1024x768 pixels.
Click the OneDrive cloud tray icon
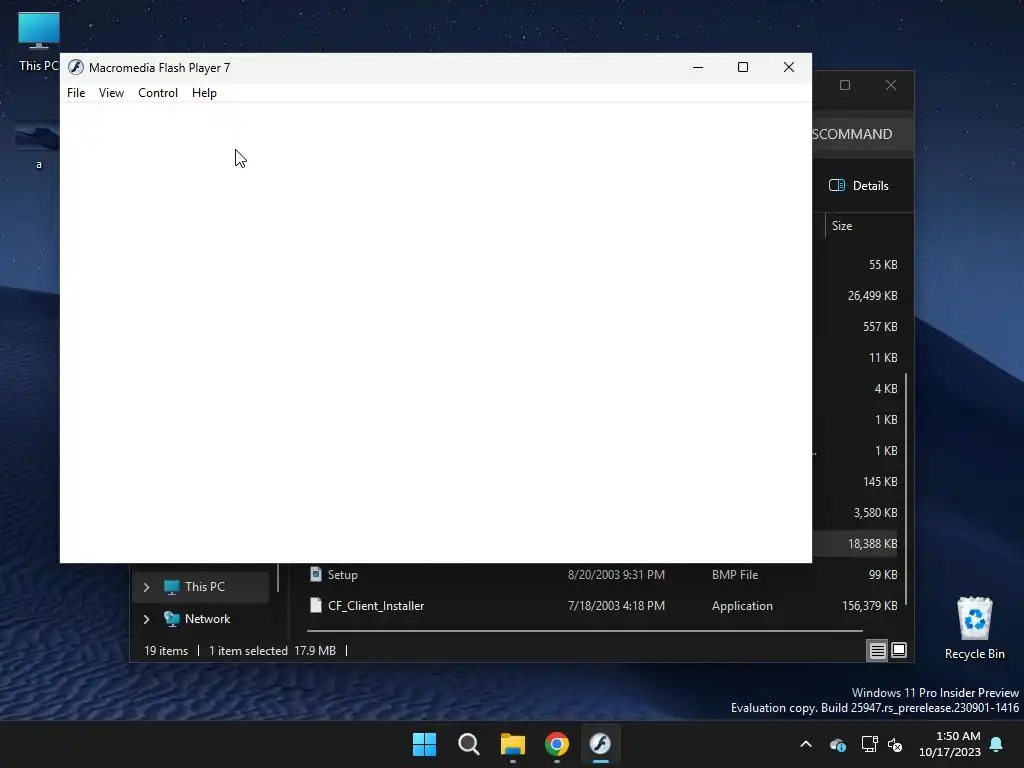(x=837, y=744)
